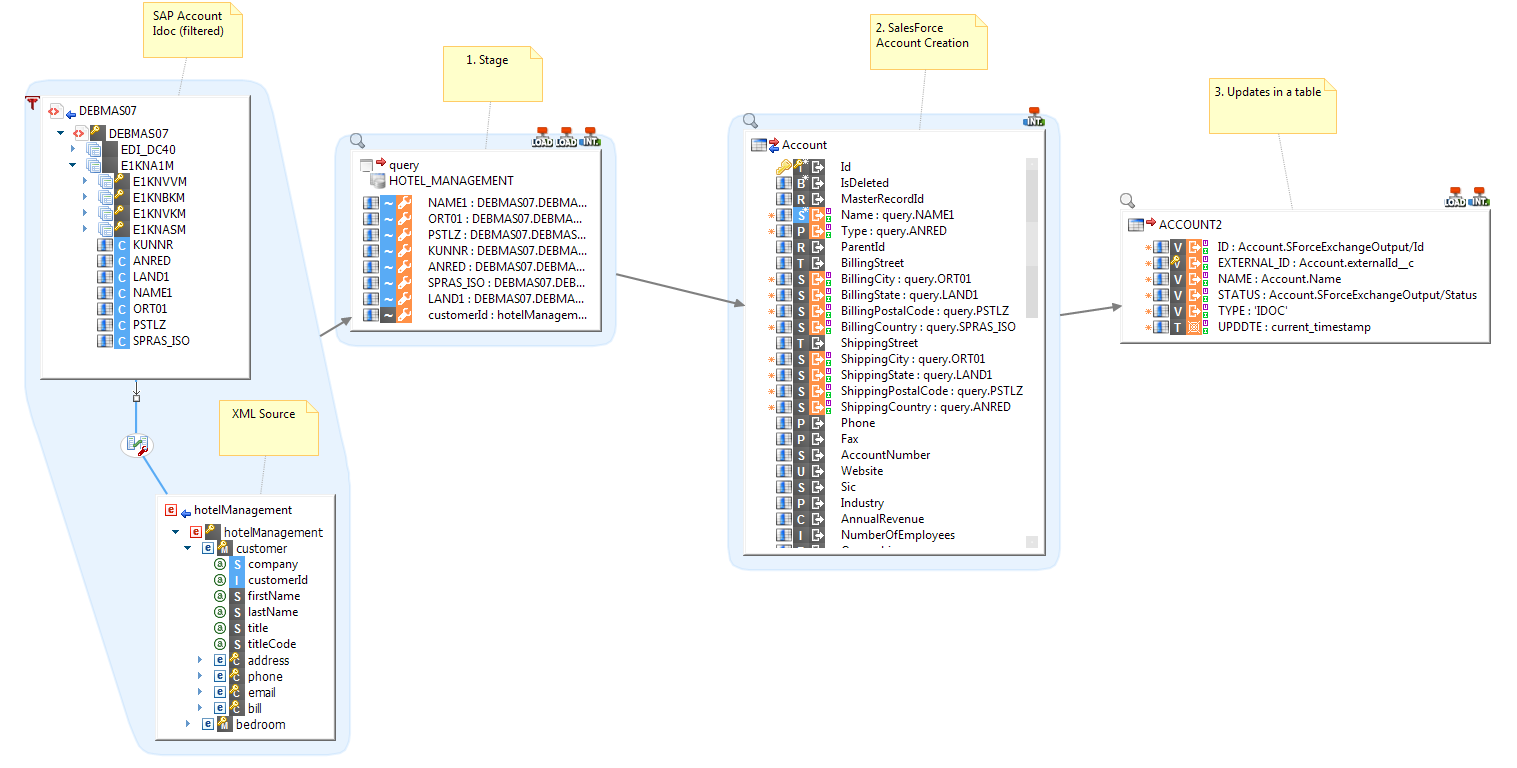Click the INT badge on the Account block
Viewport: 1517px width, 768px height.
click(1033, 117)
